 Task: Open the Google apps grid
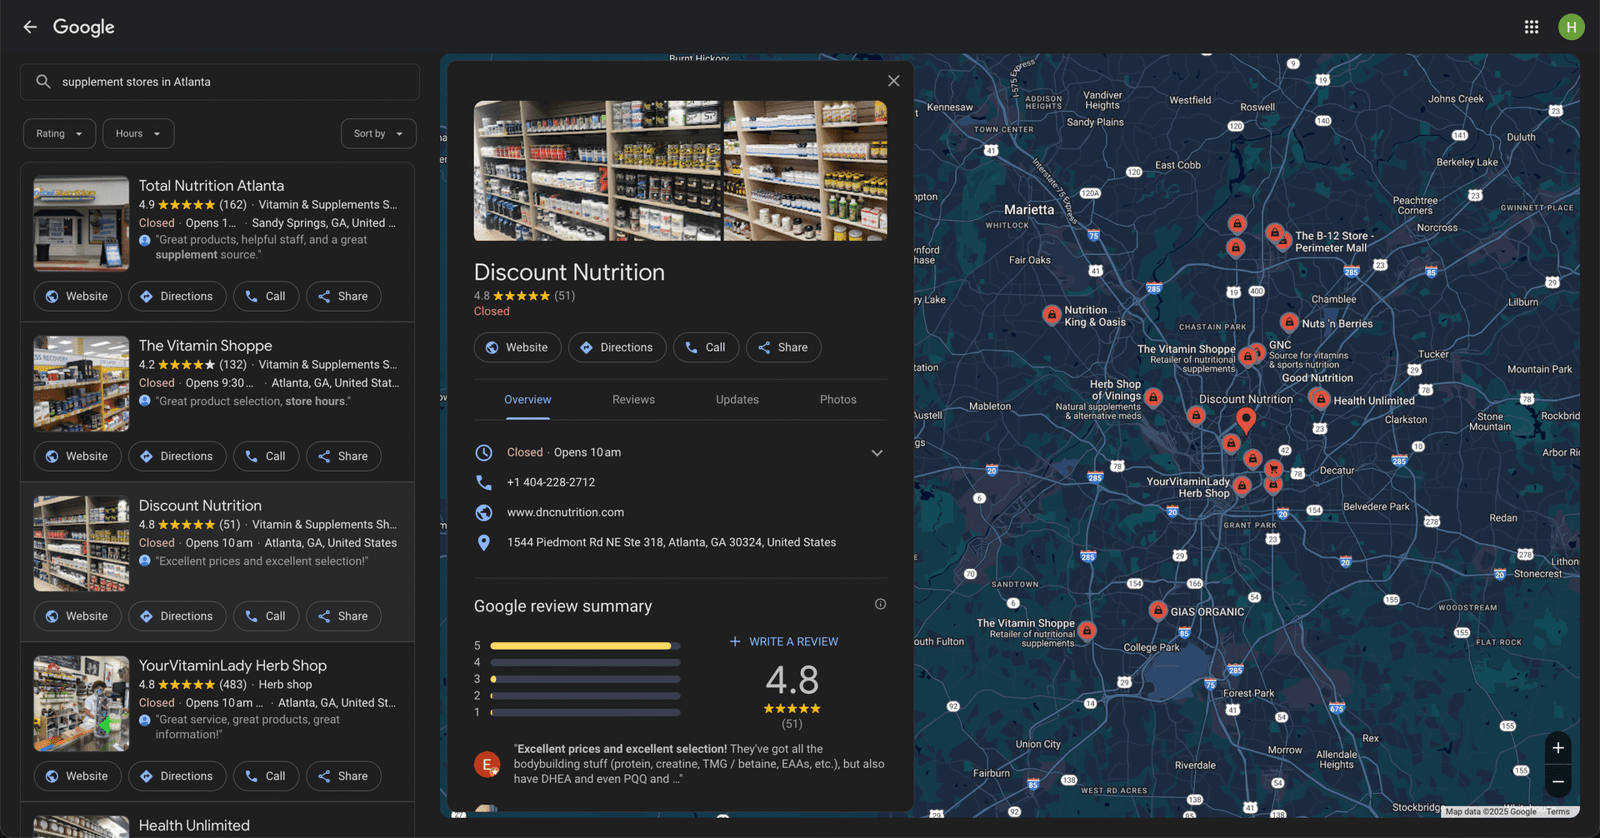coord(1531,27)
